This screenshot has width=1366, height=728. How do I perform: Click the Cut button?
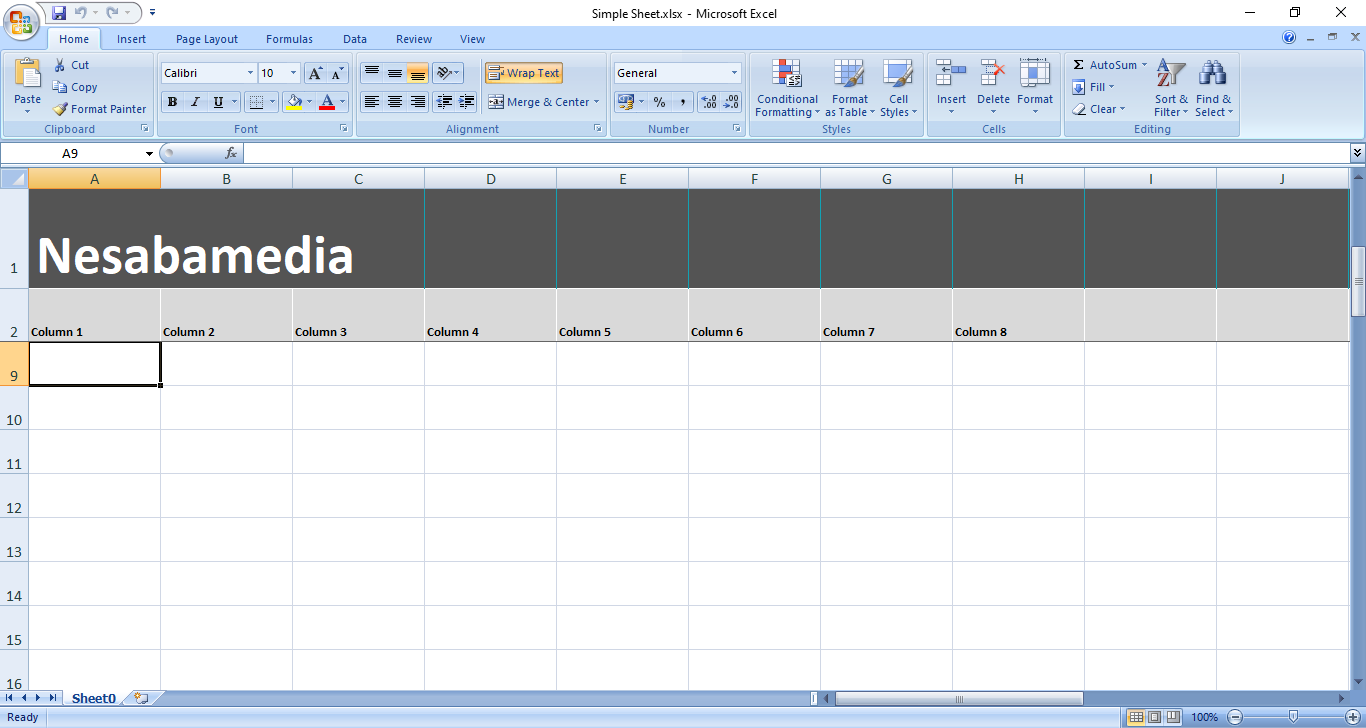71,65
